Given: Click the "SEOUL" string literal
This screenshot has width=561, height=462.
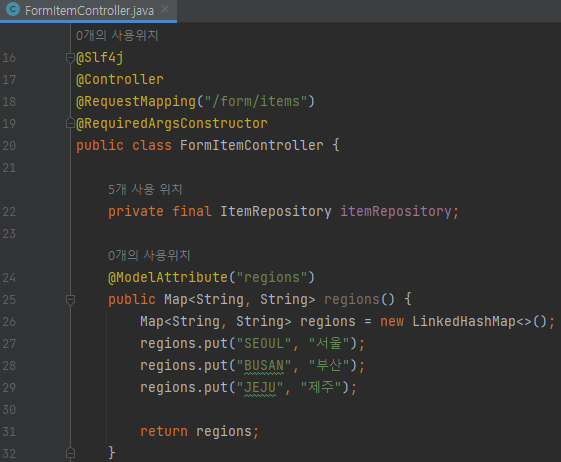Looking at the screenshot, I should (264, 344).
